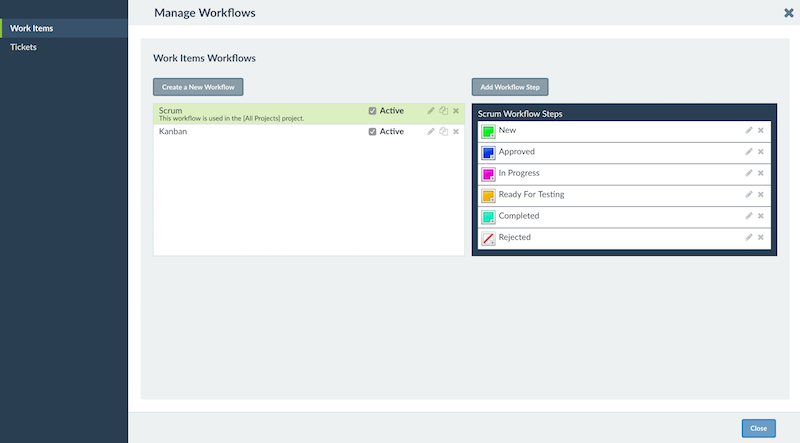Uncheck Active for Kanban workflow
This screenshot has height=443, width=800.
coord(372,132)
